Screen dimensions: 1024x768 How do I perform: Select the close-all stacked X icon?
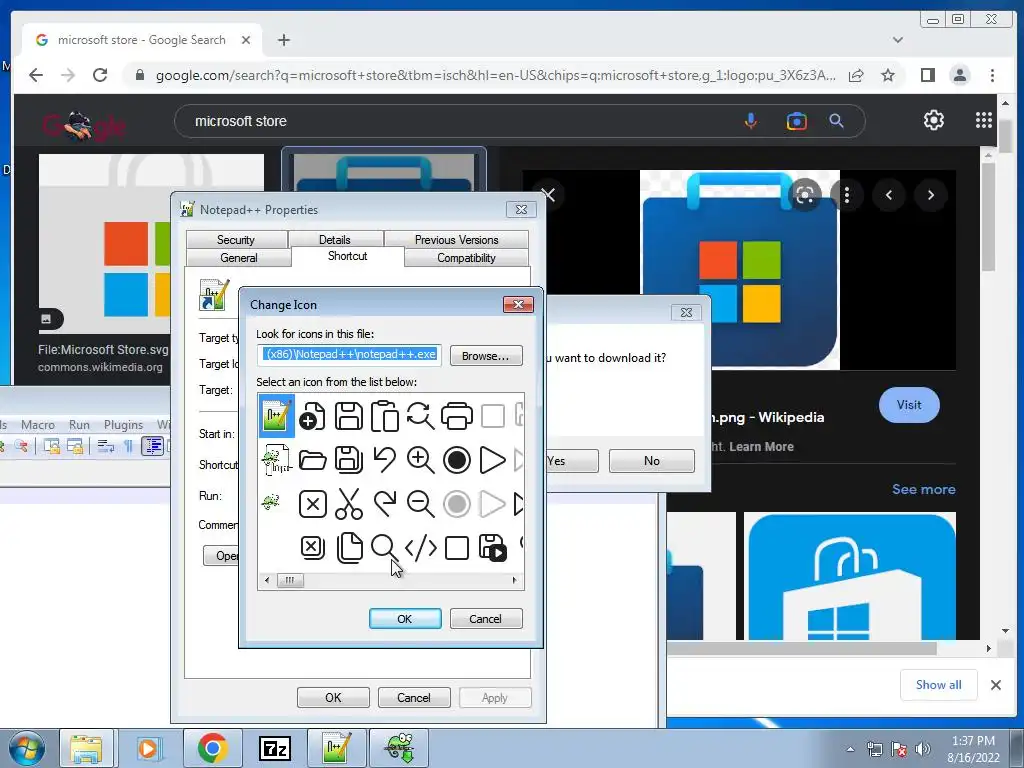click(x=312, y=547)
